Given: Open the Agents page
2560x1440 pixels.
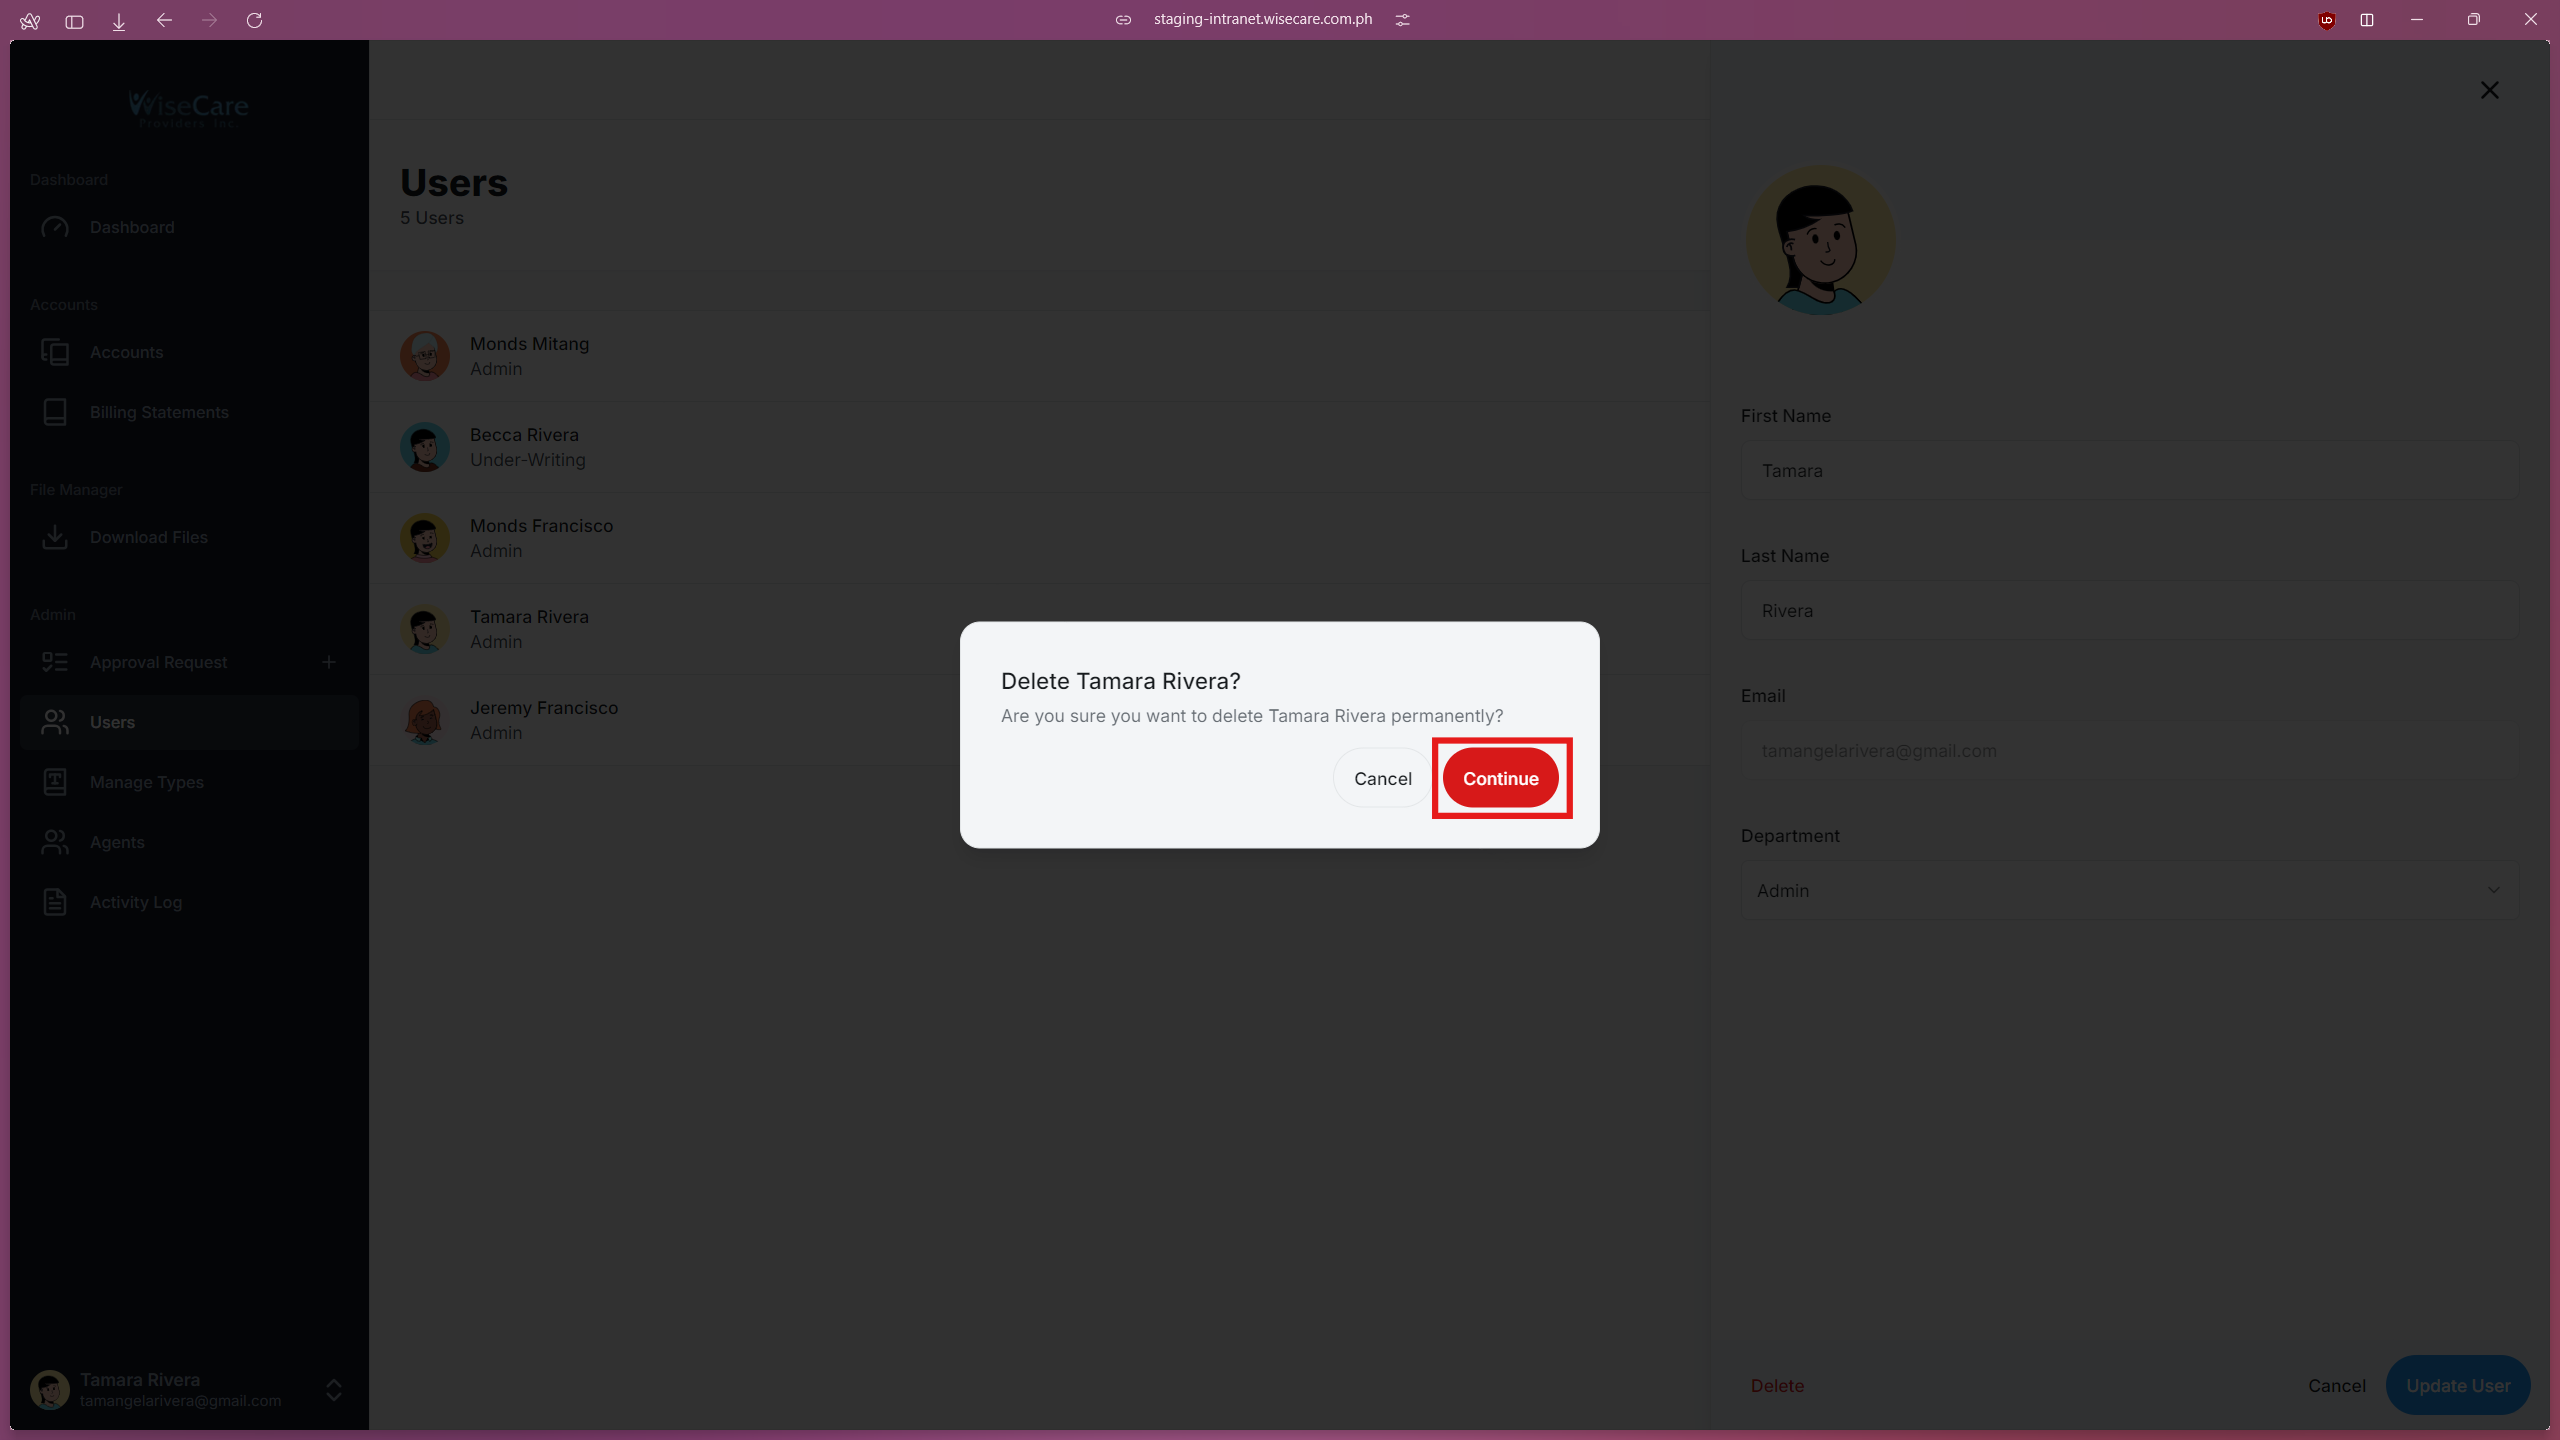Looking at the screenshot, I should pyautogui.click(x=117, y=842).
